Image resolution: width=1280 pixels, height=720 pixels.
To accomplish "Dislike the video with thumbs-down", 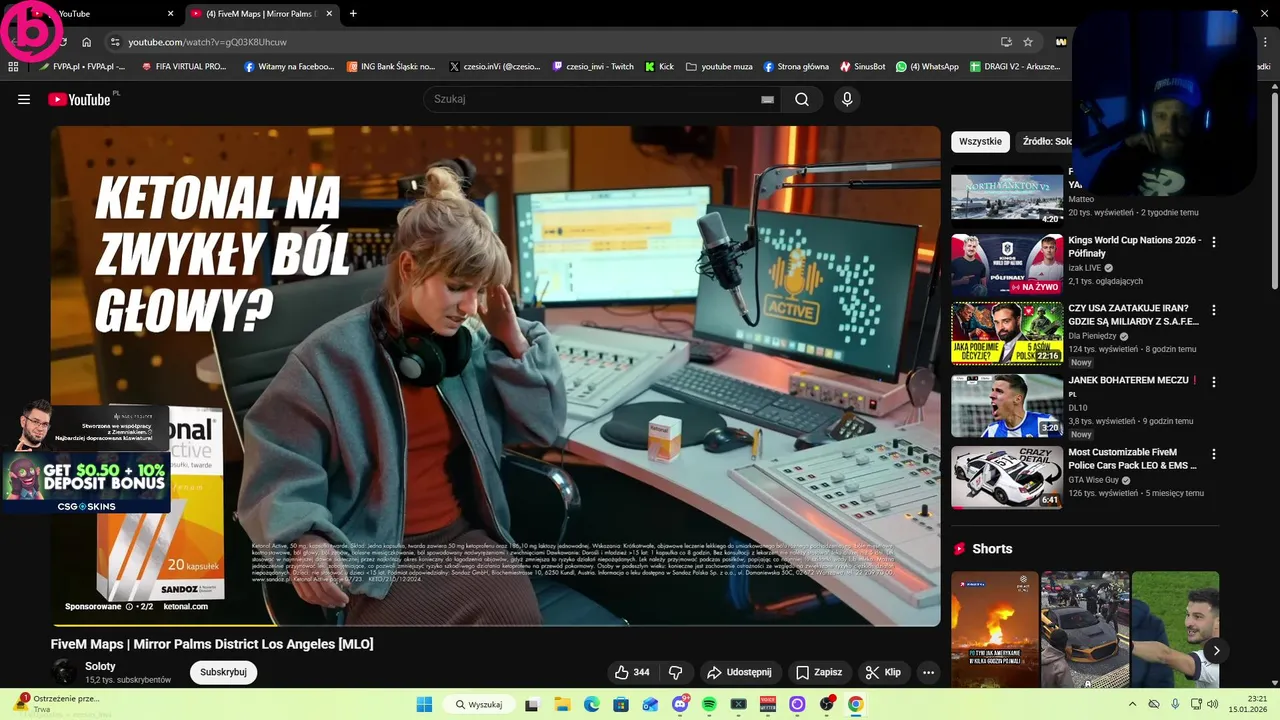I will 675,672.
